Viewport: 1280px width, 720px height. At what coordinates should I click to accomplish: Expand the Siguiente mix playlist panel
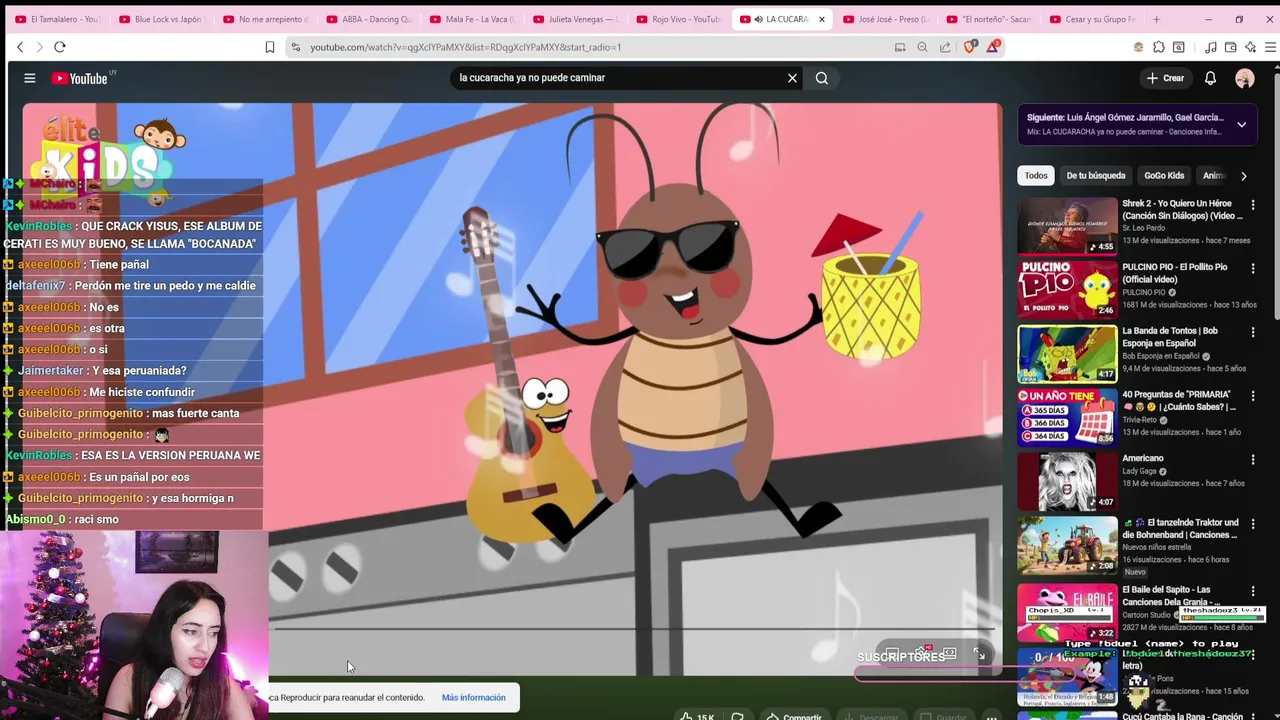1241,125
